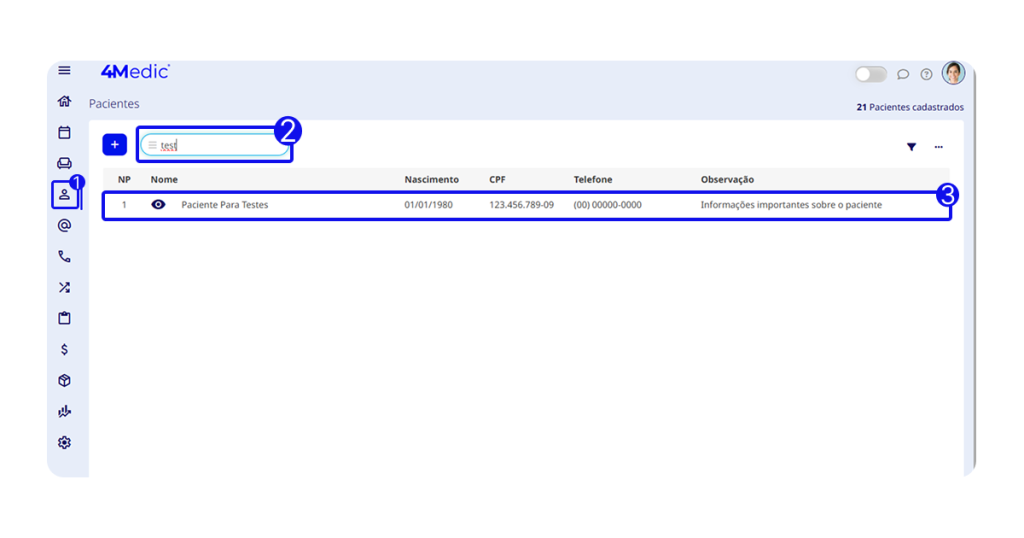Open the hamburger menu in the sidebar
This screenshot has width=1024, height=538.
[x=64, y=71]
